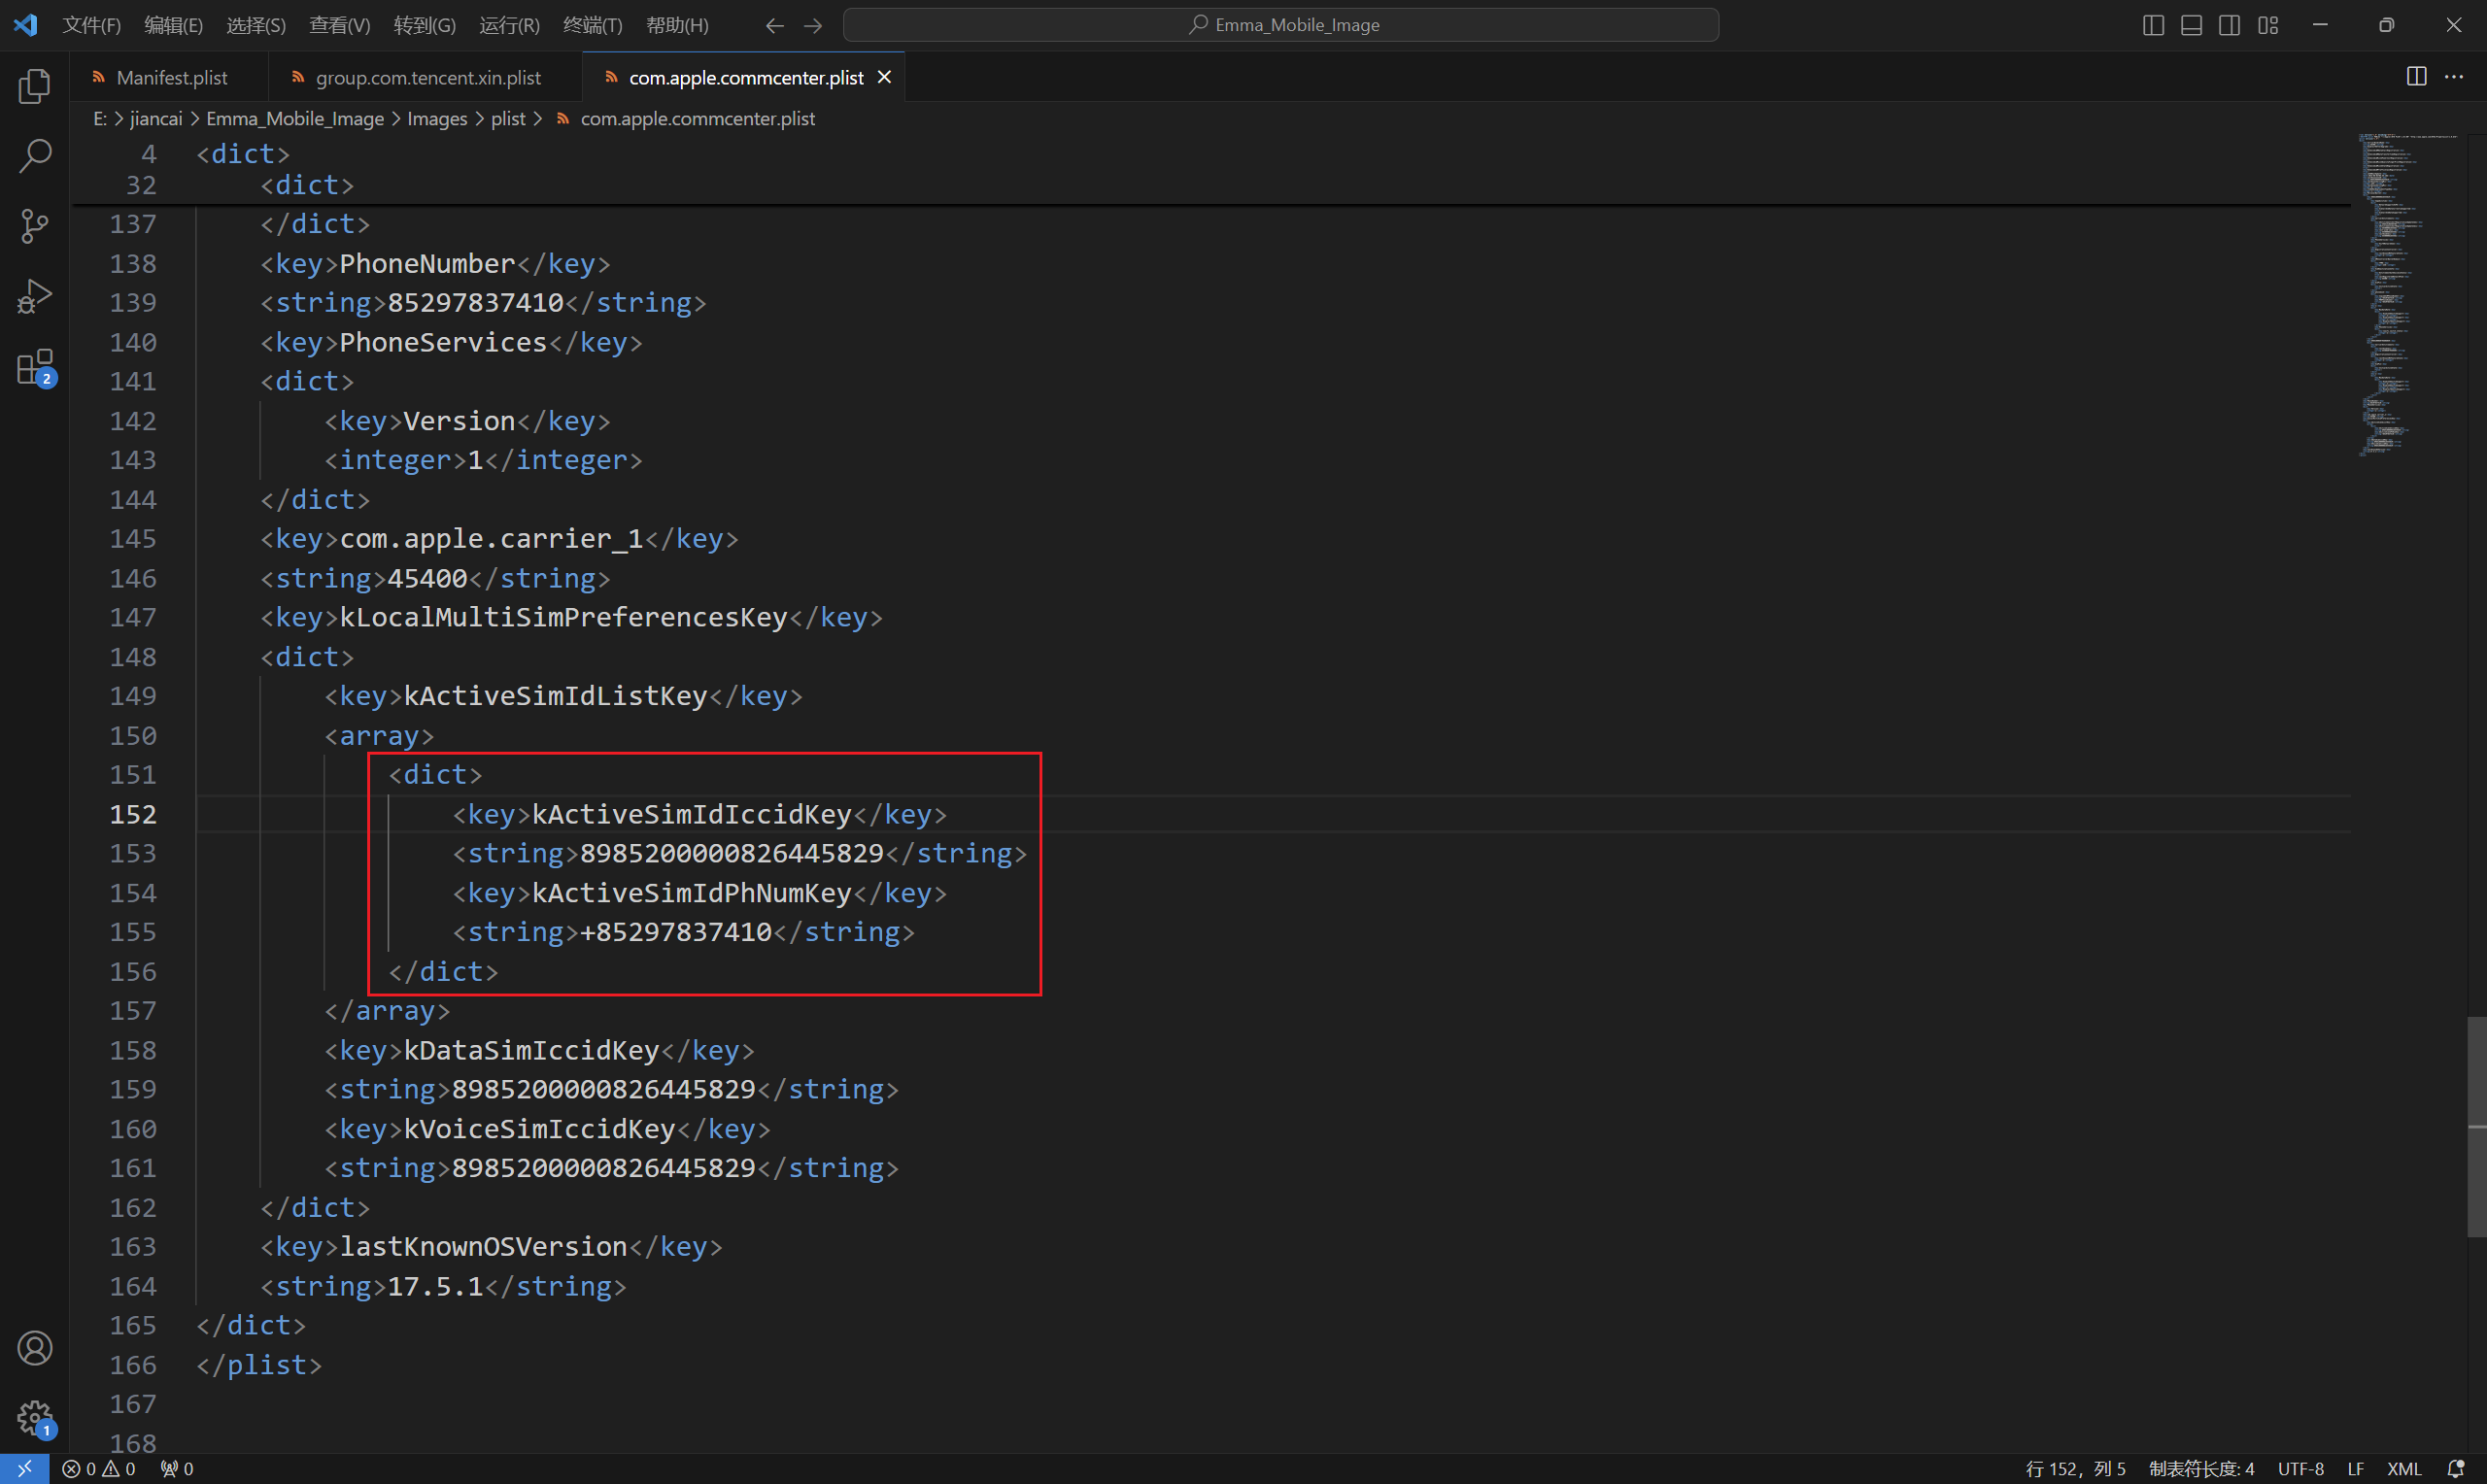Split the editor to the right

tap(2416, 76)
